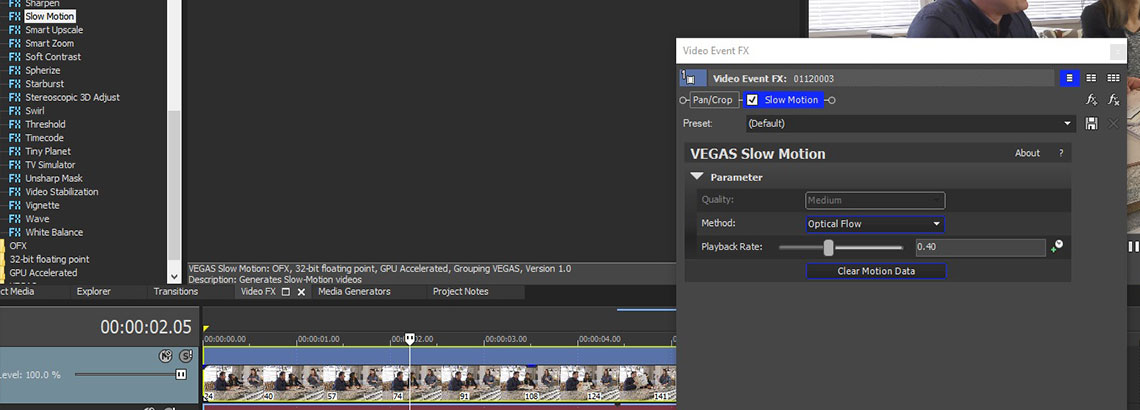This screenshot has width=1140, height=410.
Task: Open the Preset dropdown showing (Default)
Action: (x=910, y=124)
